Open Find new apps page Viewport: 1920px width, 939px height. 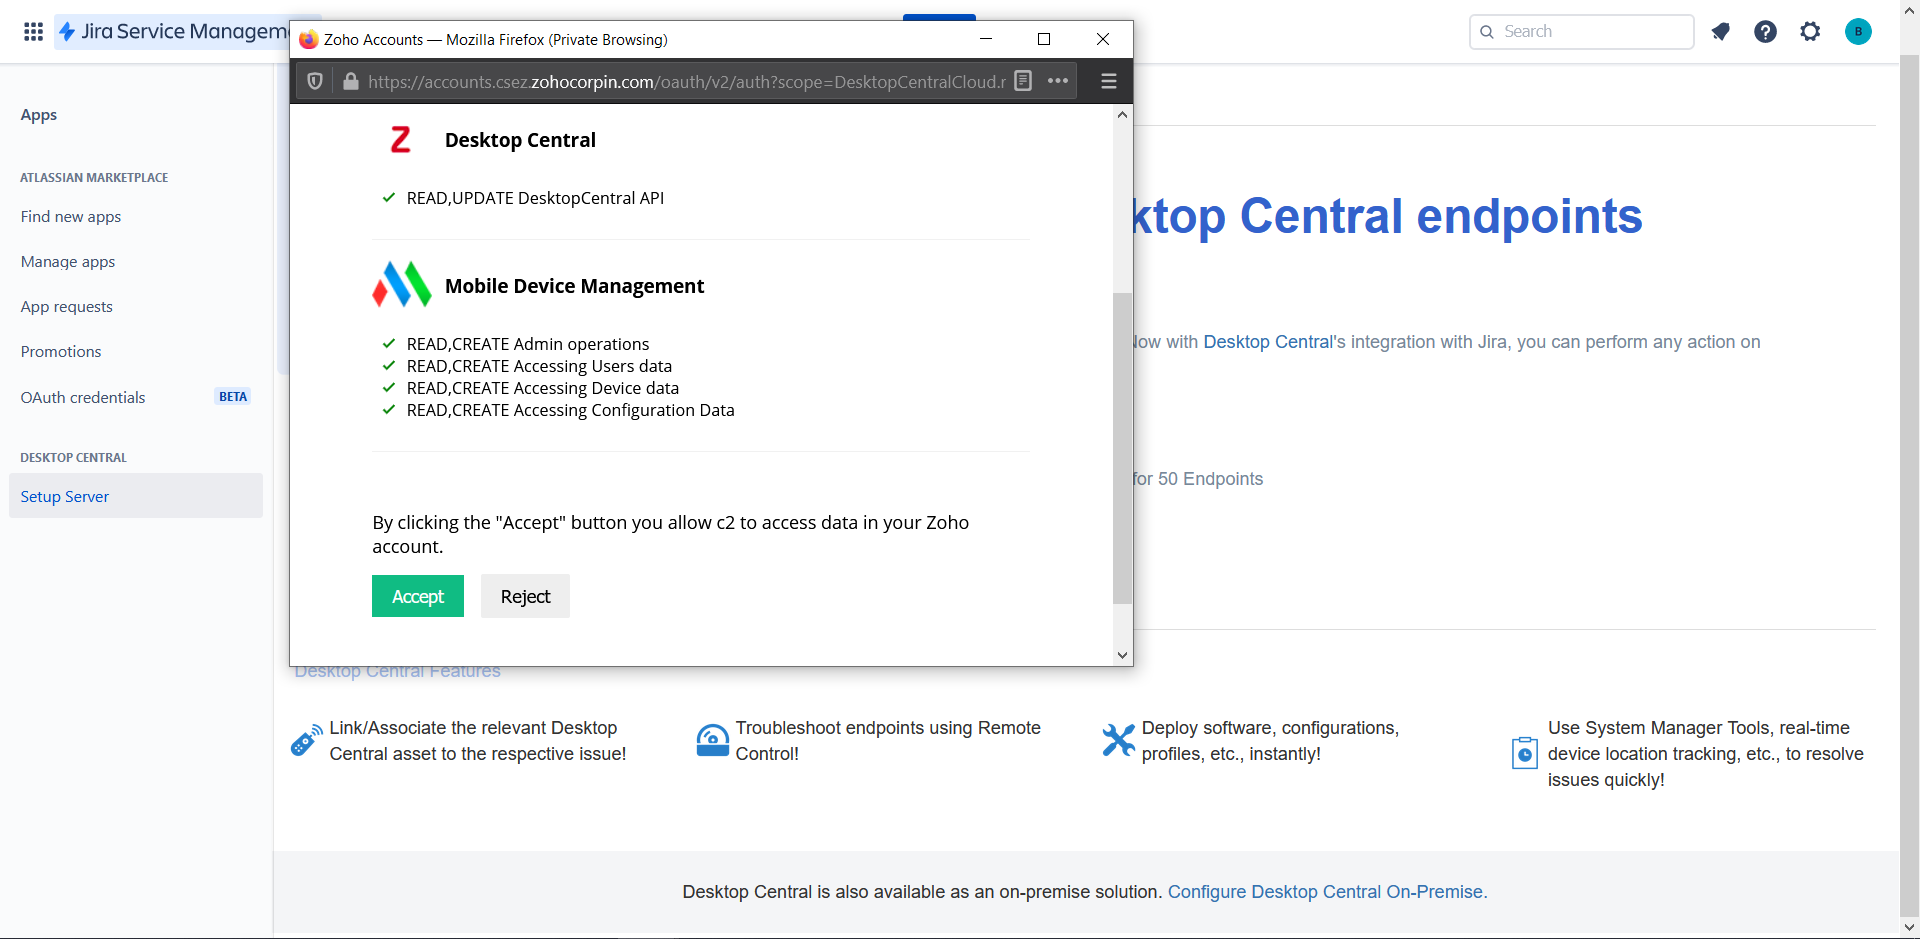coord(71,217)
